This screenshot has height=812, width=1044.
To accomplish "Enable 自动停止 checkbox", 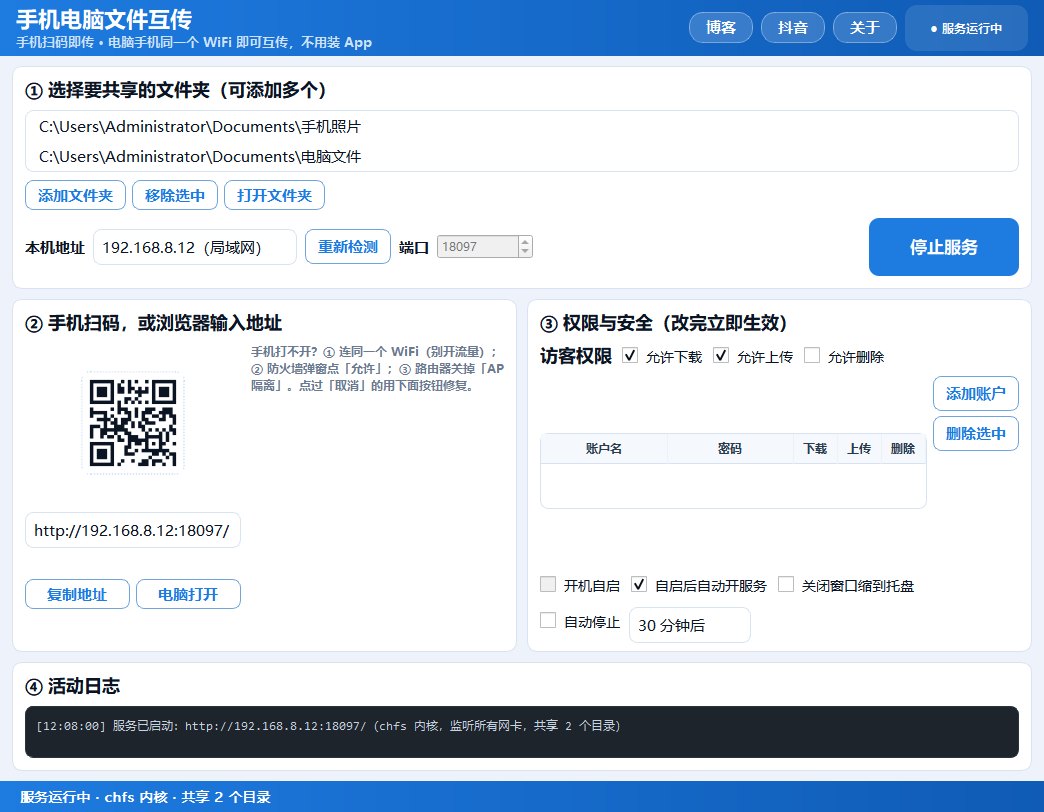I will point(548,620).
